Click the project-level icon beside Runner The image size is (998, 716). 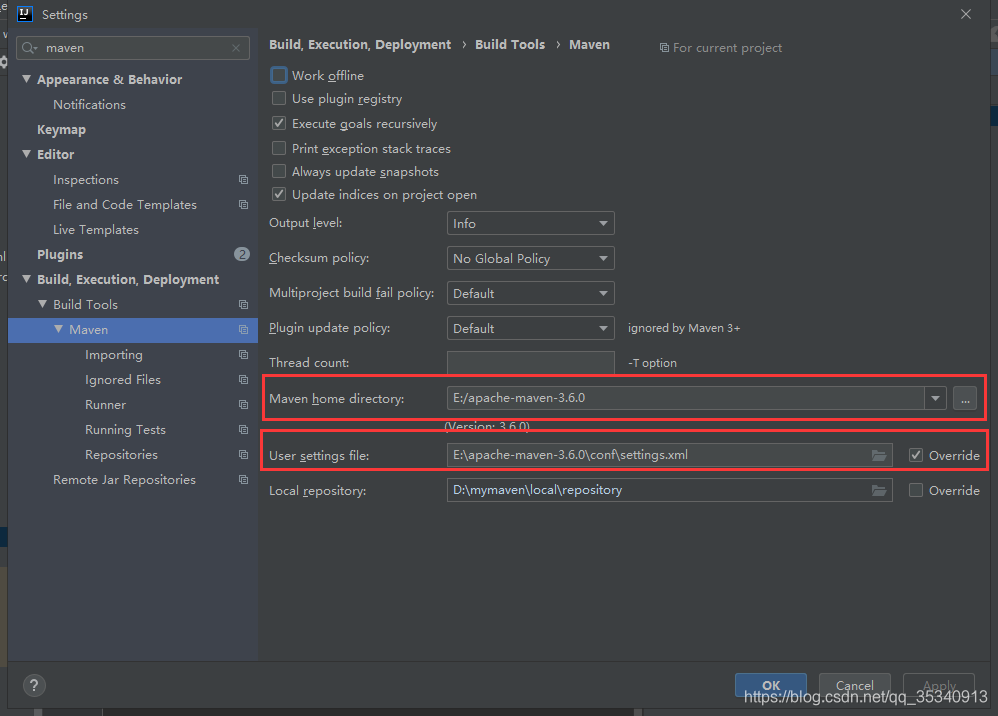coord(243,404)
